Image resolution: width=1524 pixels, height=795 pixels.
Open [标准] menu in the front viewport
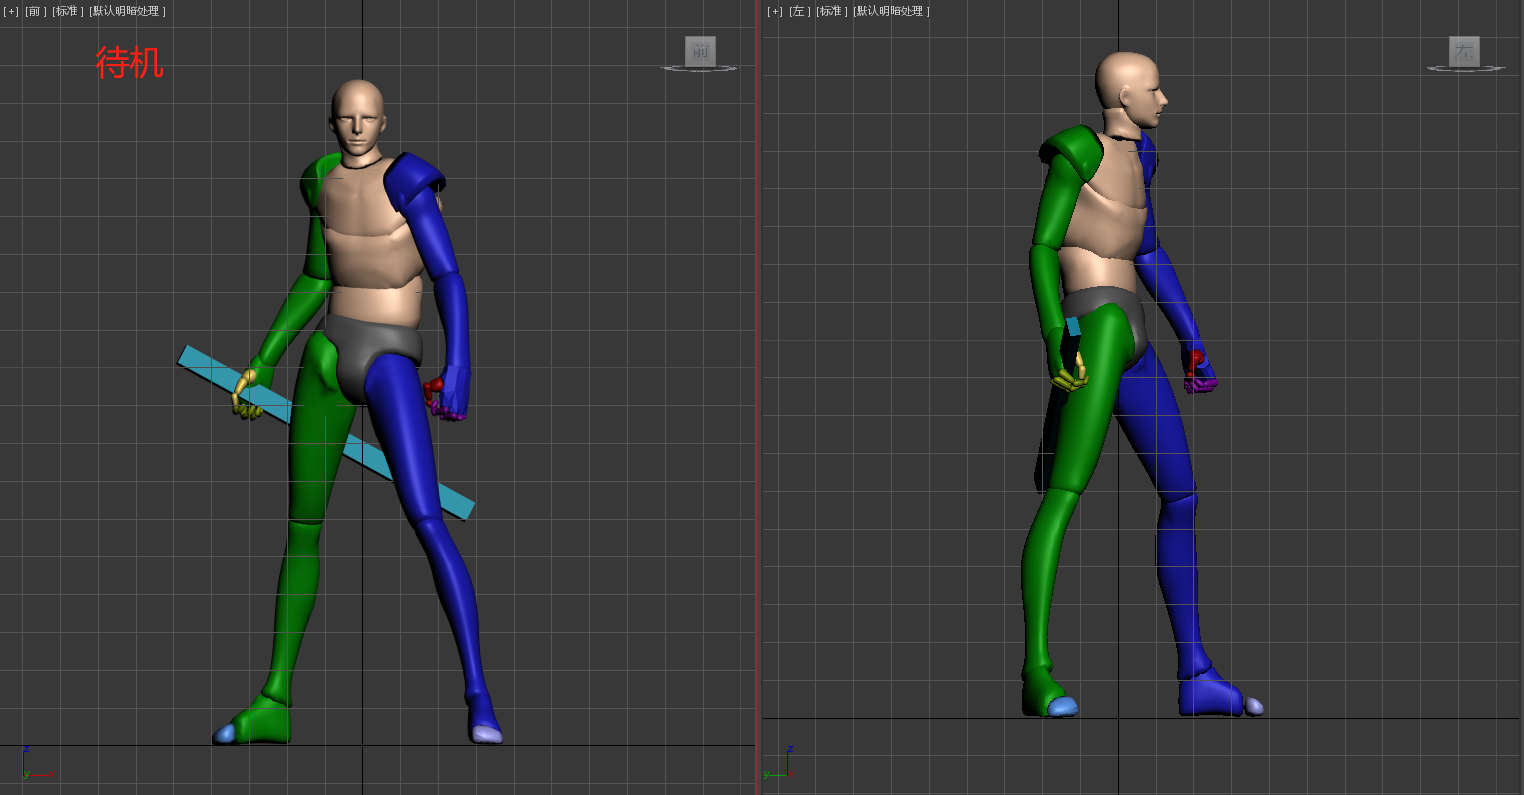click(68, 11)
